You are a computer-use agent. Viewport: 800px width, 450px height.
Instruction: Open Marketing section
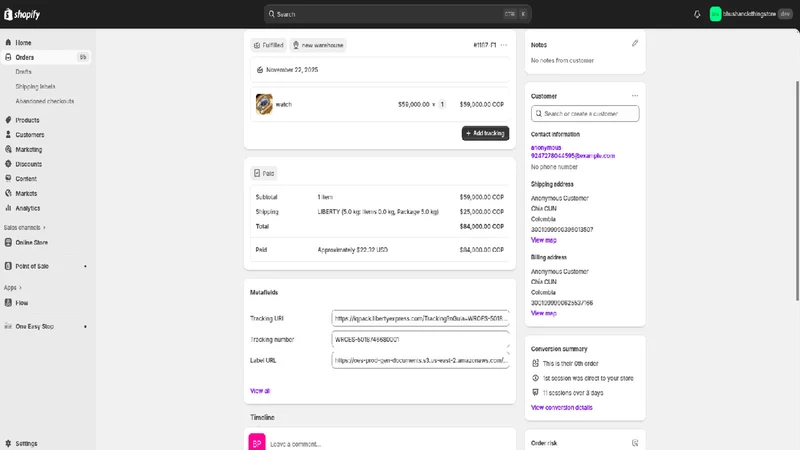click(29, 149)
